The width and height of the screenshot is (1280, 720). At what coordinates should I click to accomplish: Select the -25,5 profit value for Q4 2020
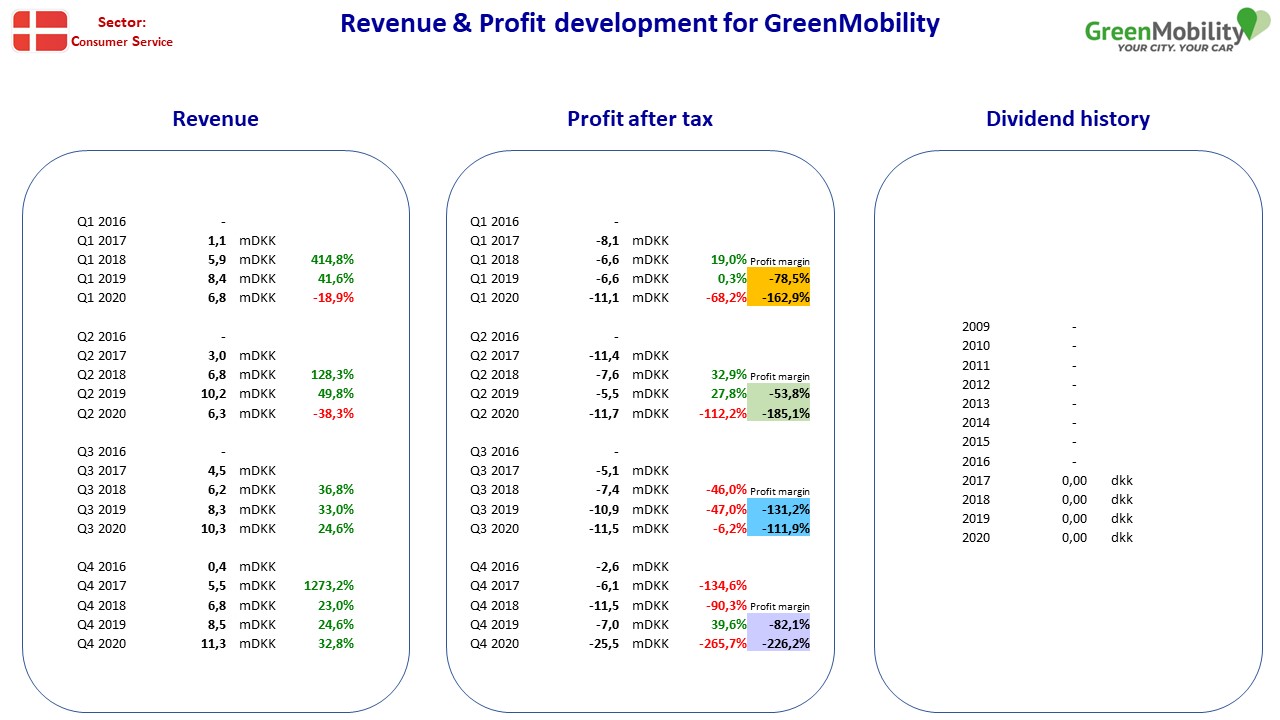point(604,644)
